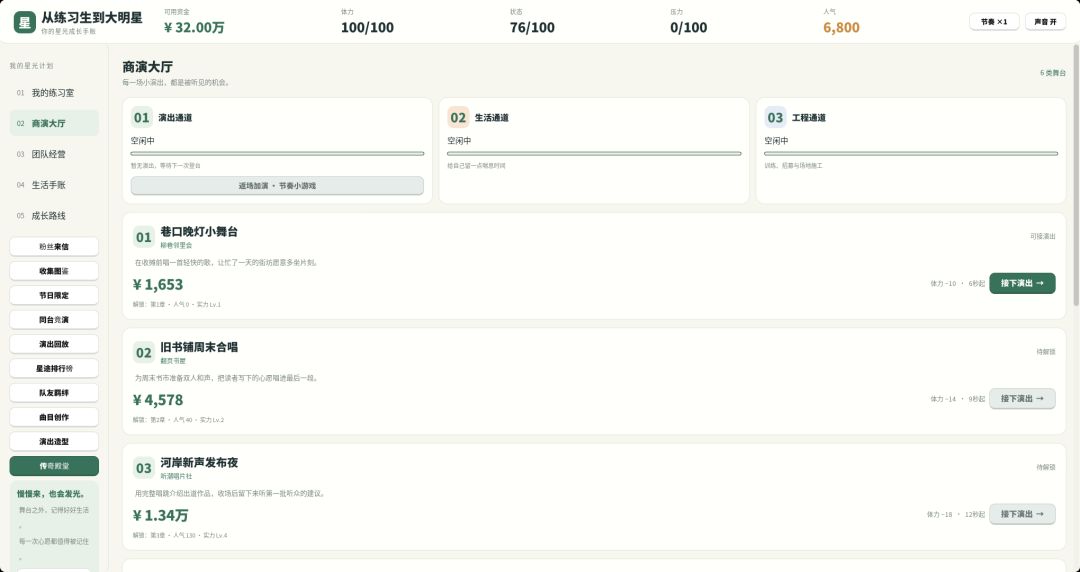
Task: Click the 节日限定 button
Action: pos(54,295)
